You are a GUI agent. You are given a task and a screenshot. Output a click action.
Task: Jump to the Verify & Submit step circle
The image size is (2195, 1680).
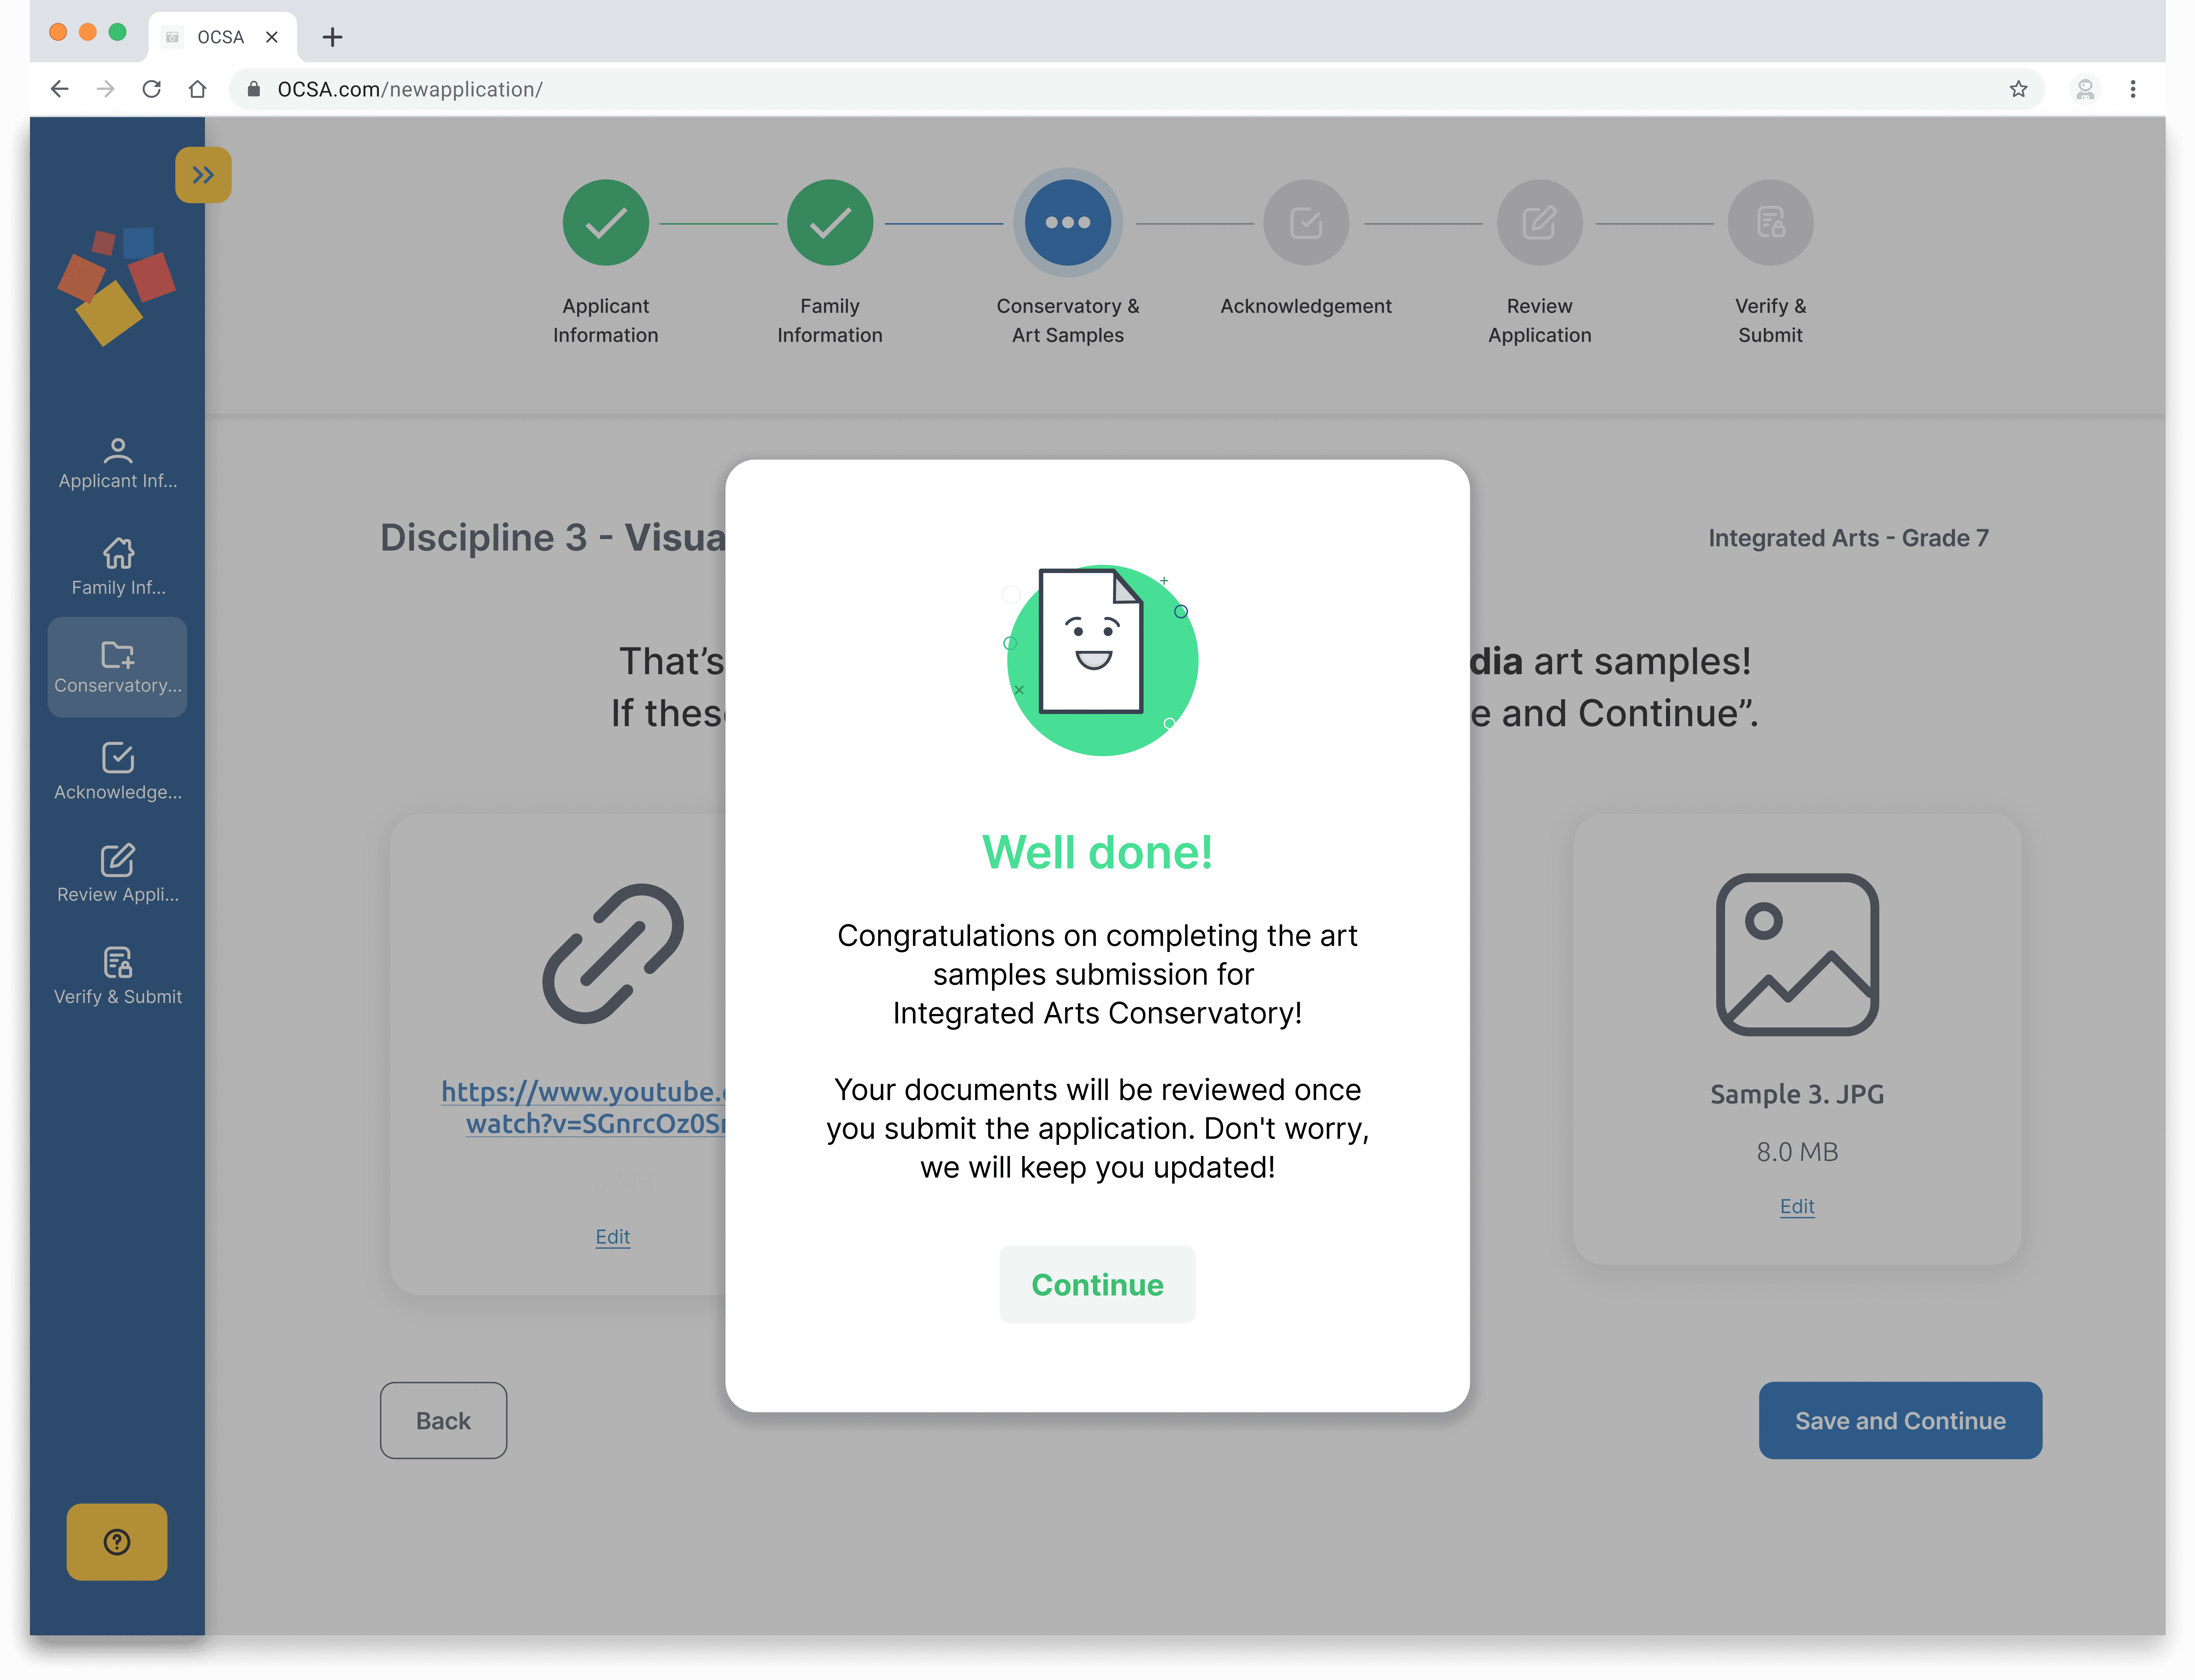[x=1771, y=222]
